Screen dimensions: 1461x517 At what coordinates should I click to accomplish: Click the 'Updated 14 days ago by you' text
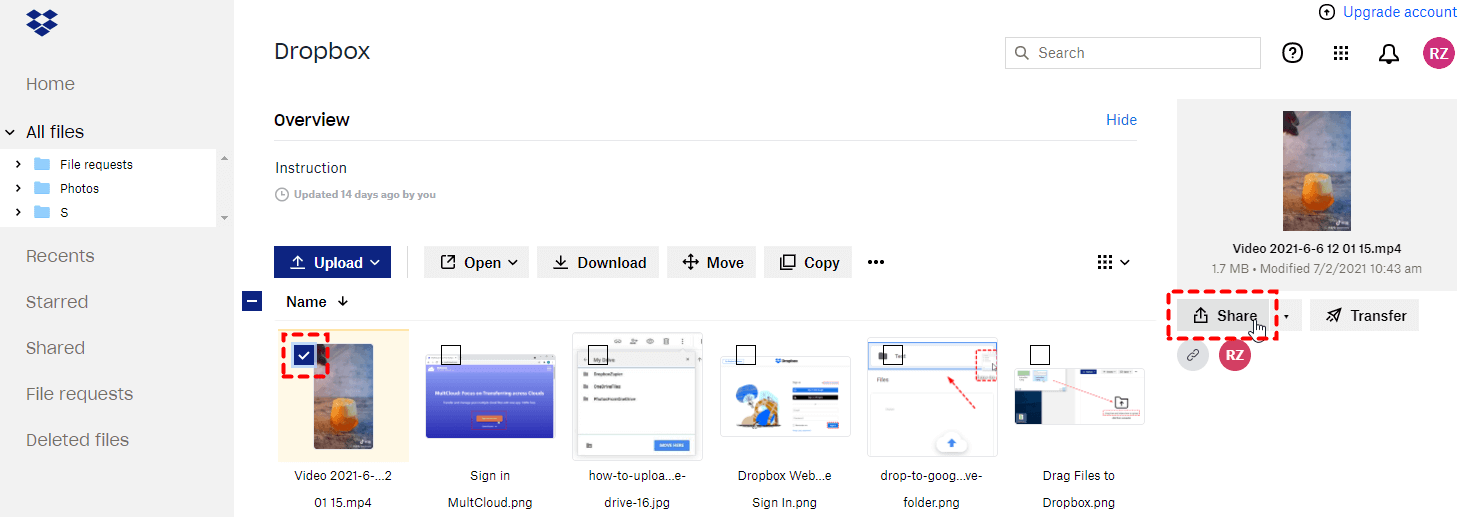(364, 194)
